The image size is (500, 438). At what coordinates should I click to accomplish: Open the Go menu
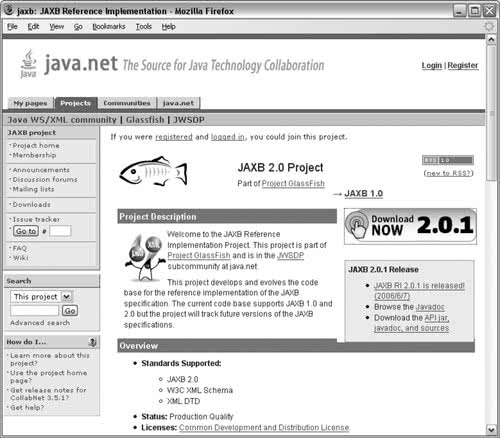click(x=78, y=26)
